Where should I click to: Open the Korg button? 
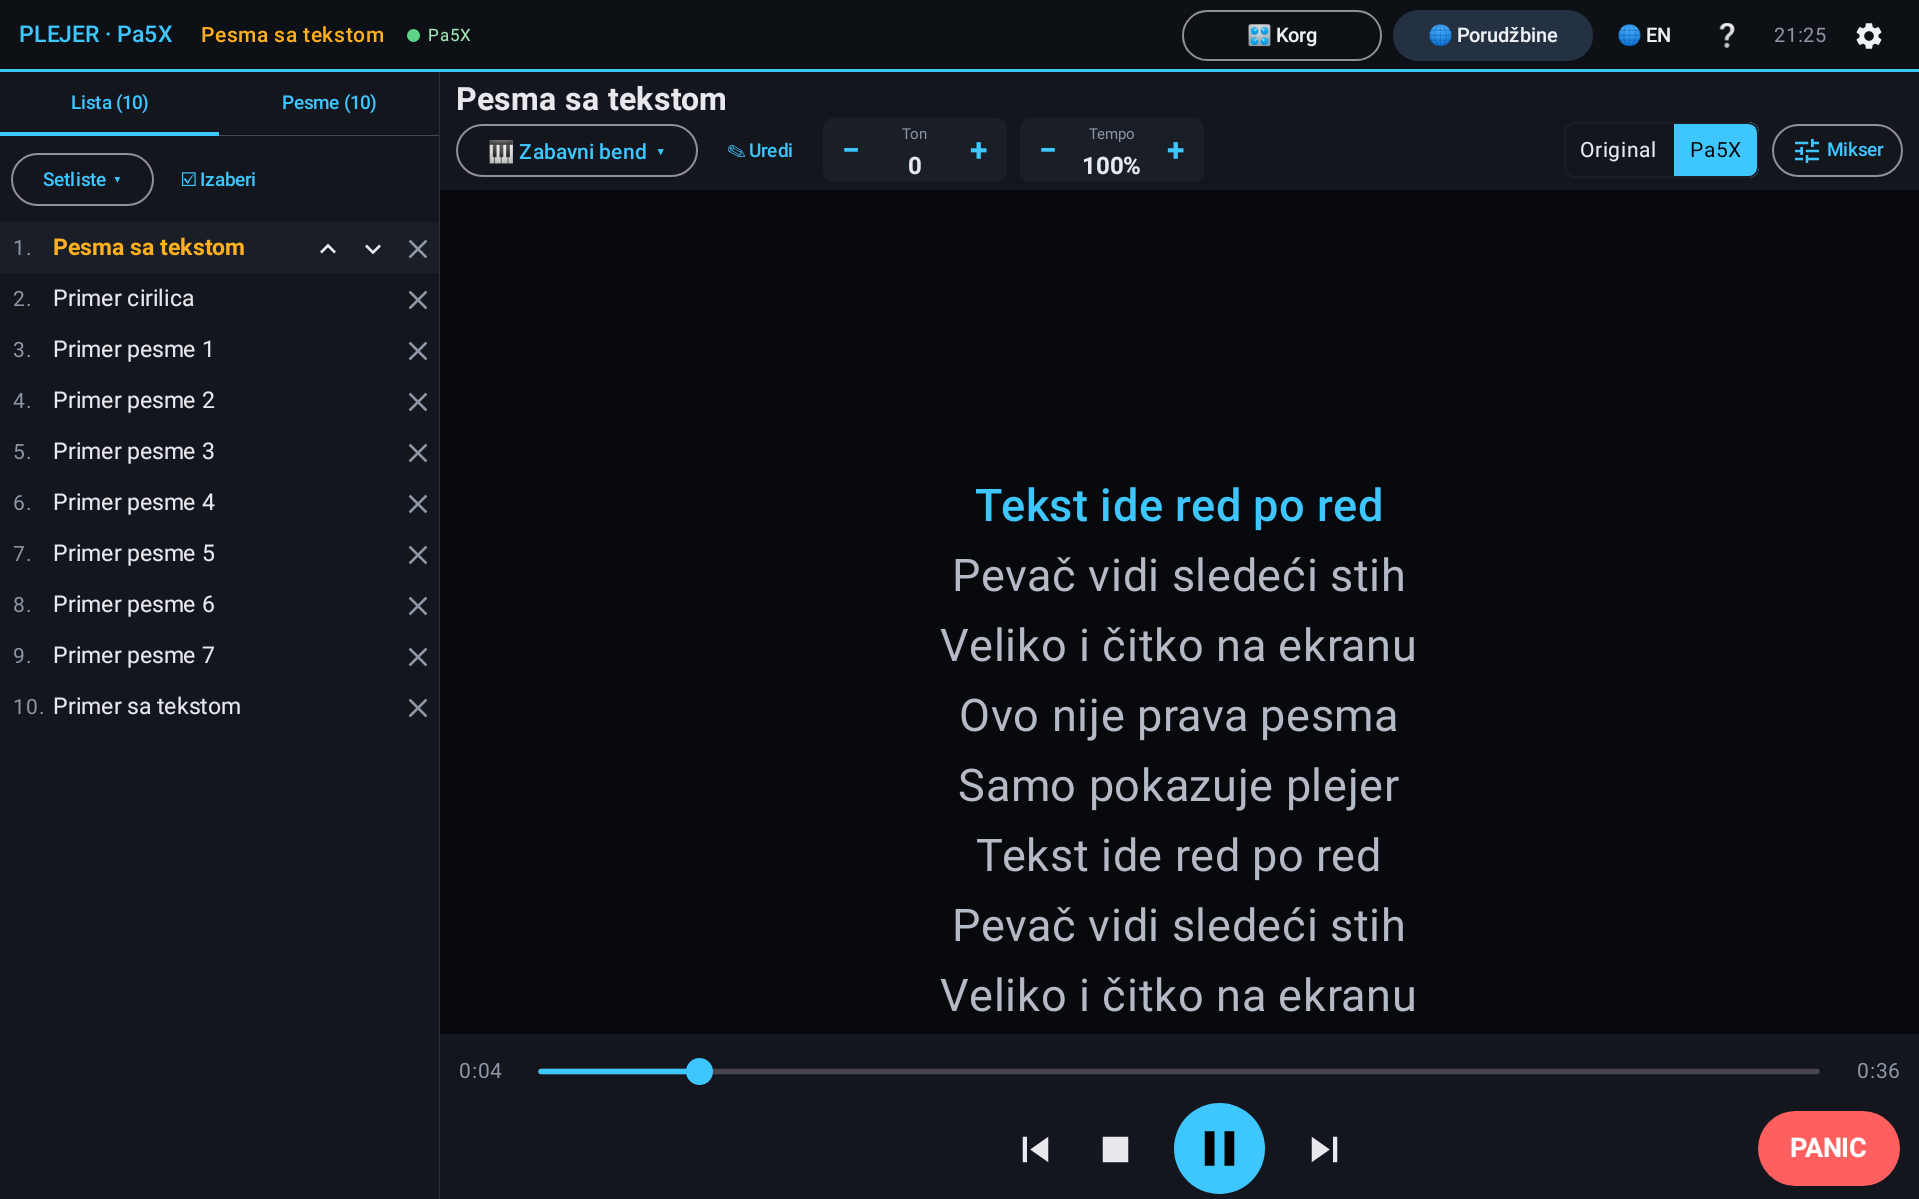(1282, 36)
